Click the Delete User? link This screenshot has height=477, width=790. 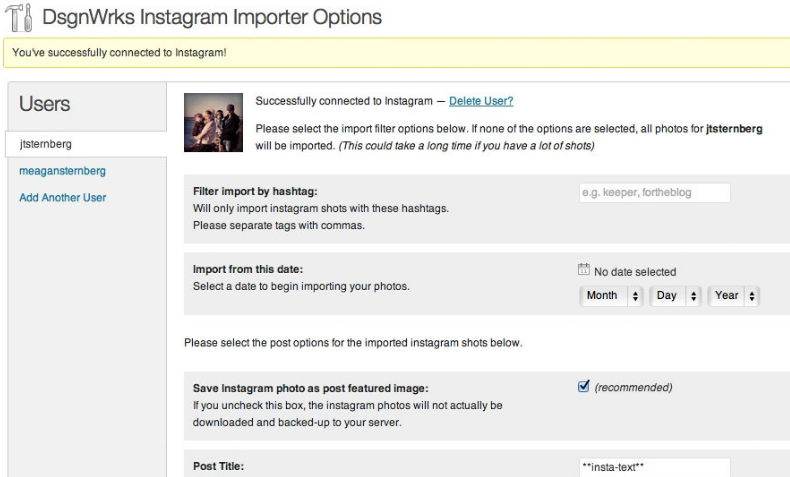(x=481, y=101)
